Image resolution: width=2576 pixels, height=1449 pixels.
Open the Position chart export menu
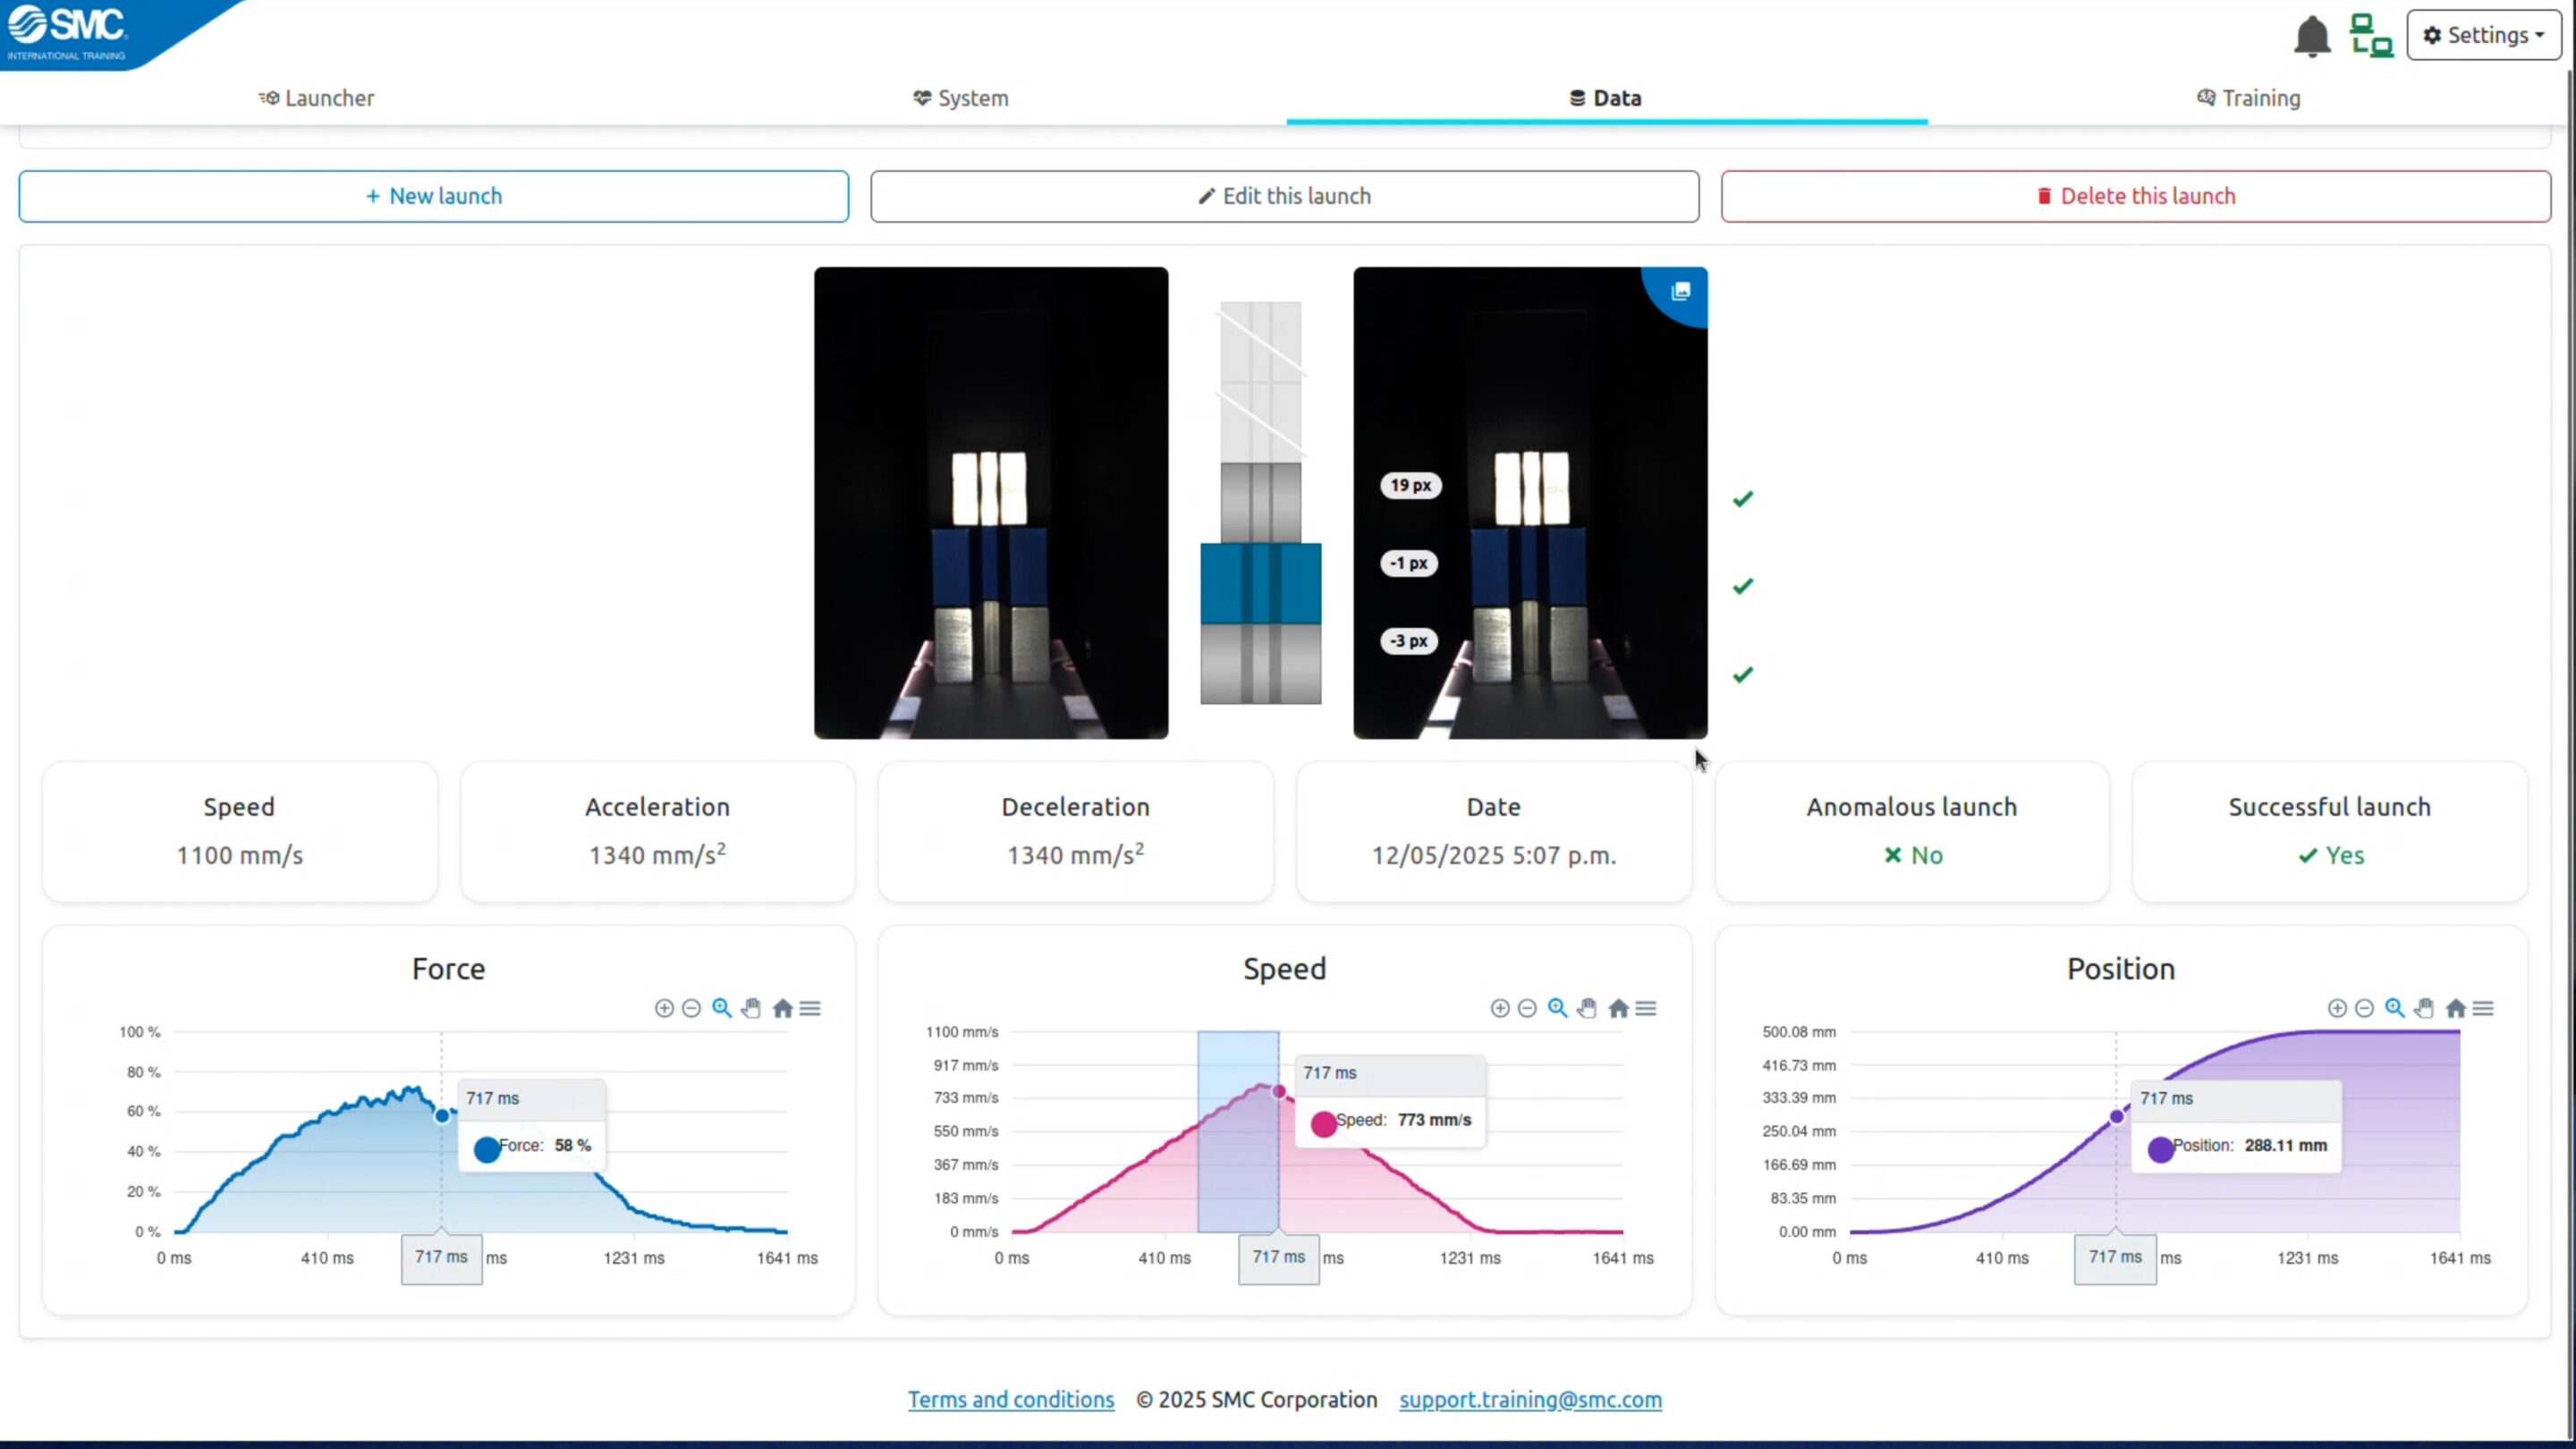click(x=2483, y=1008)
